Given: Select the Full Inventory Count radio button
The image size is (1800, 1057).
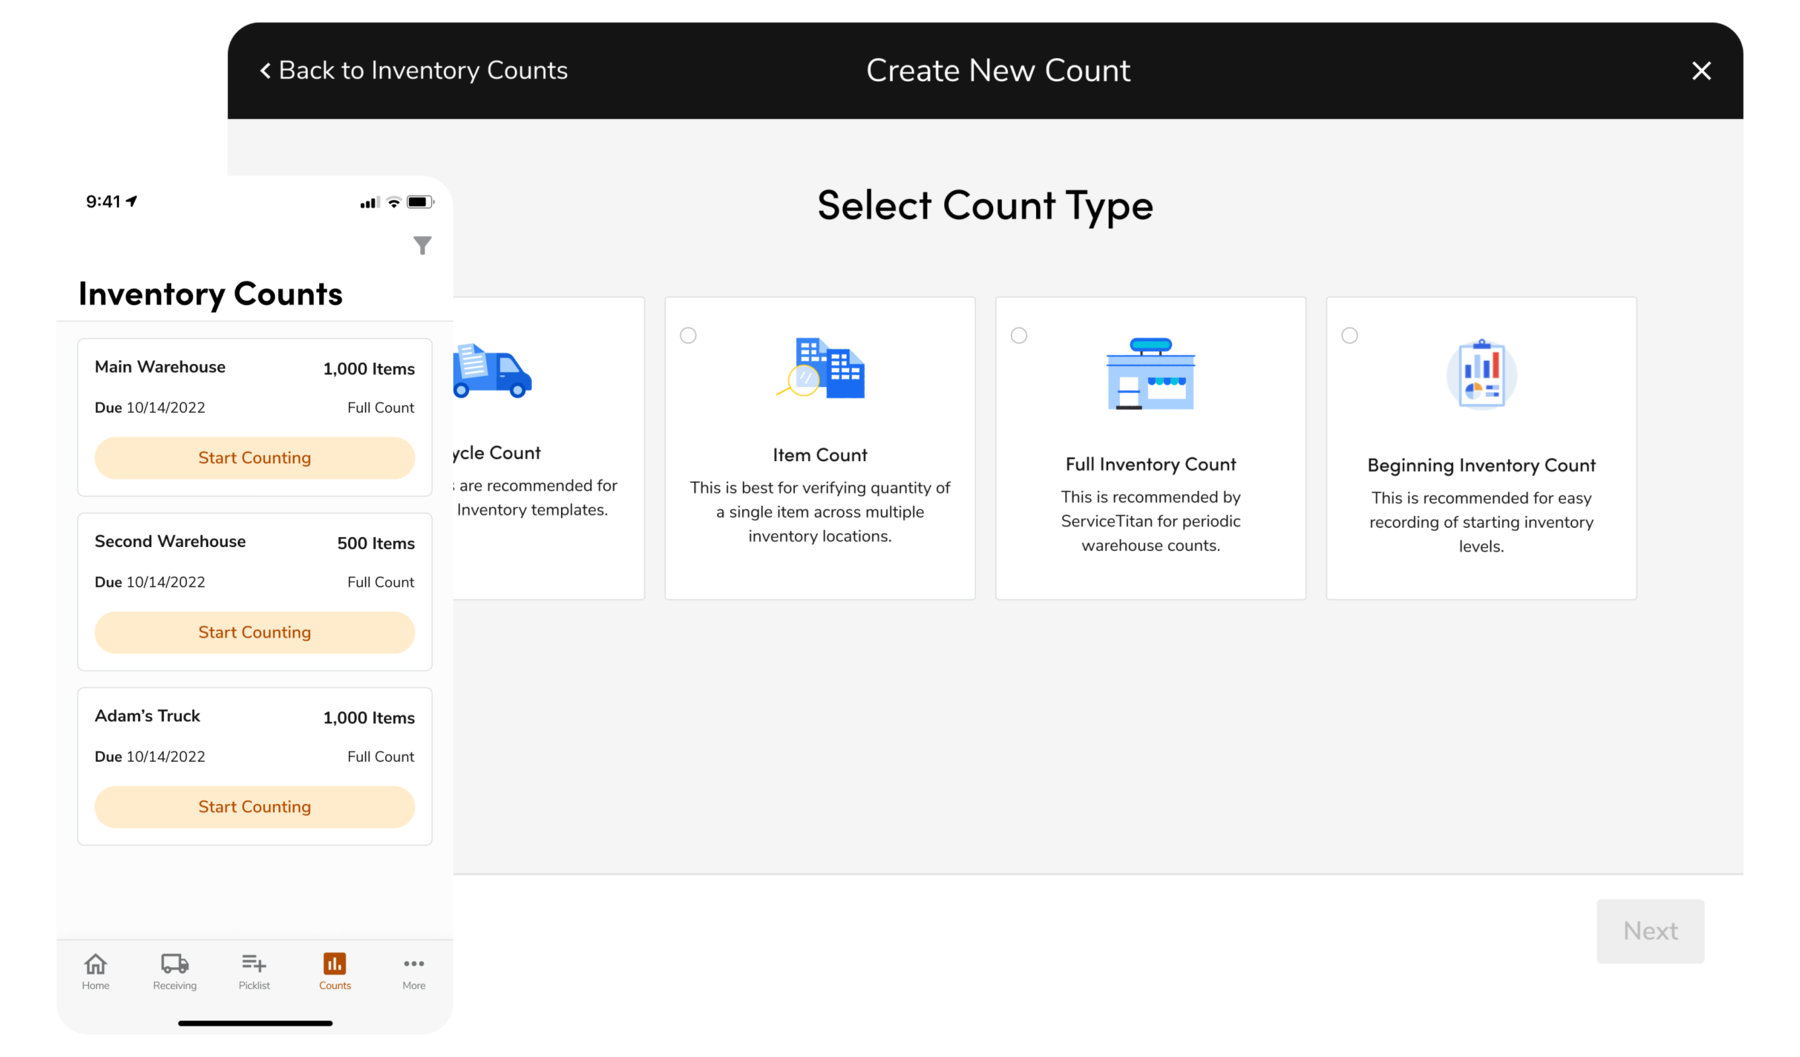Looking at the screenshot, I should point(1019,335).
